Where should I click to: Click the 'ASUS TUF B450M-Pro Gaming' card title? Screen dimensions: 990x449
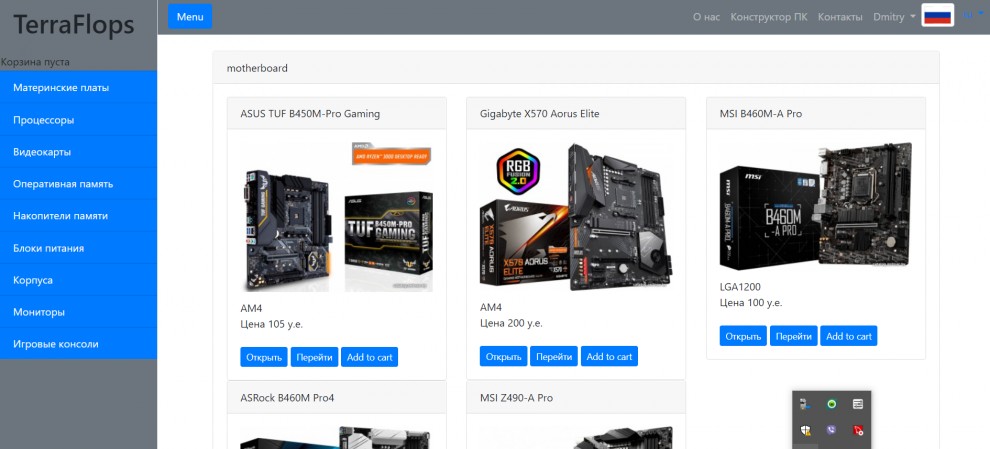[310, 114]
